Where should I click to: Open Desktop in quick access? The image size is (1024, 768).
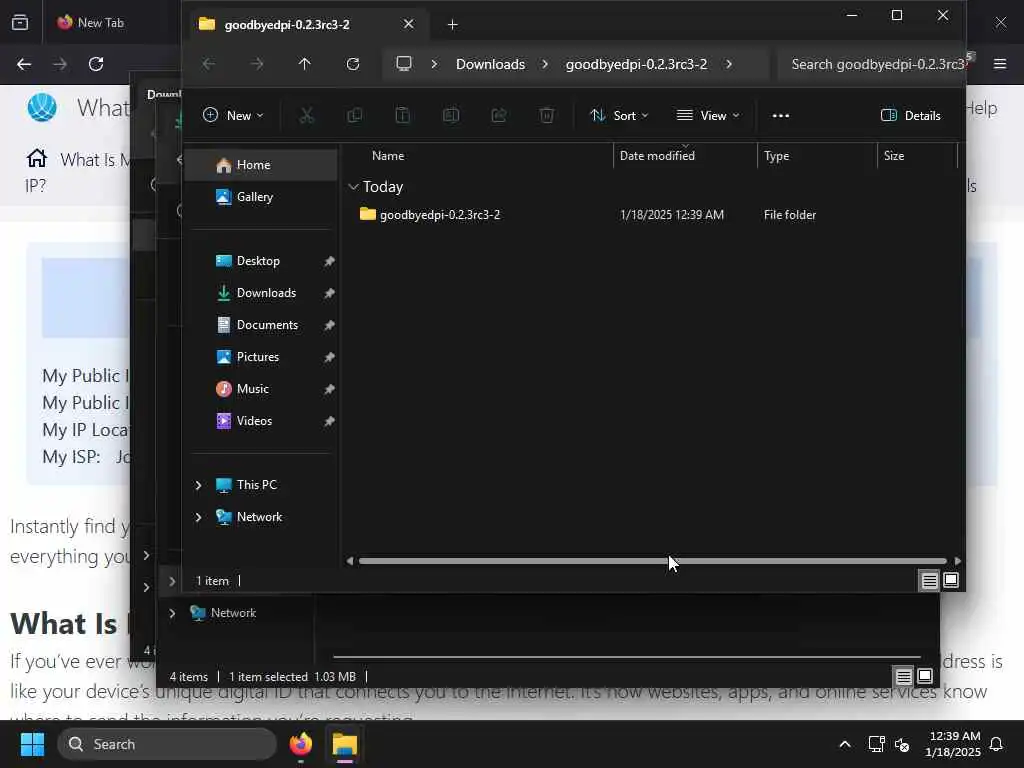pyautogui.click(x=261, y=261)
